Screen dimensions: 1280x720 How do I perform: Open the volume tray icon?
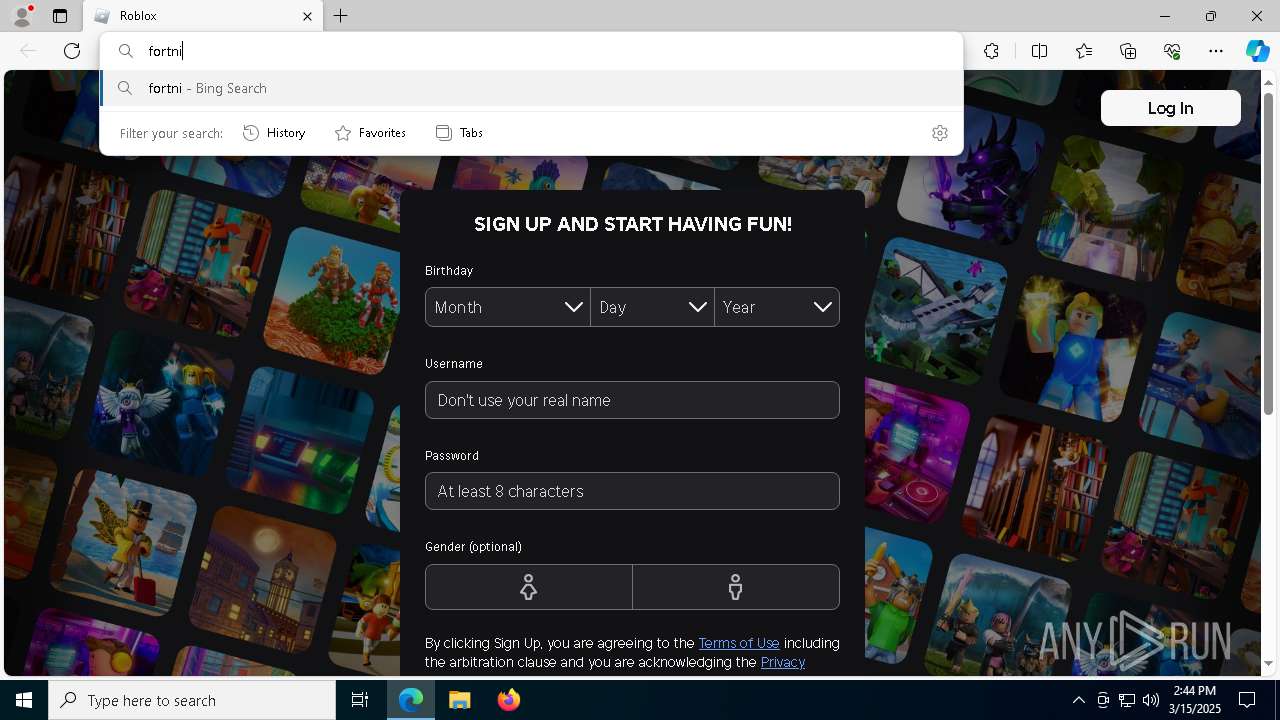point(1150,700)
